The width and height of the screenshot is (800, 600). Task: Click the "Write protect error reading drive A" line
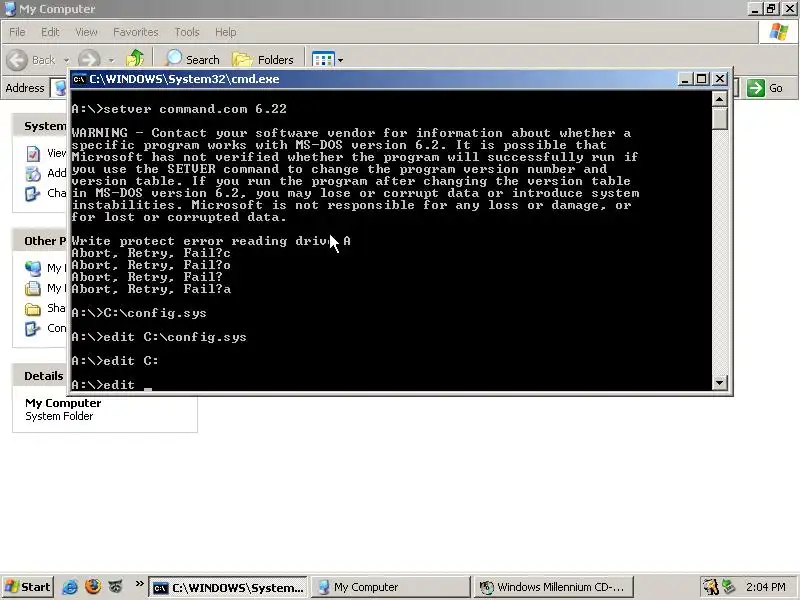tap(211, 241)
